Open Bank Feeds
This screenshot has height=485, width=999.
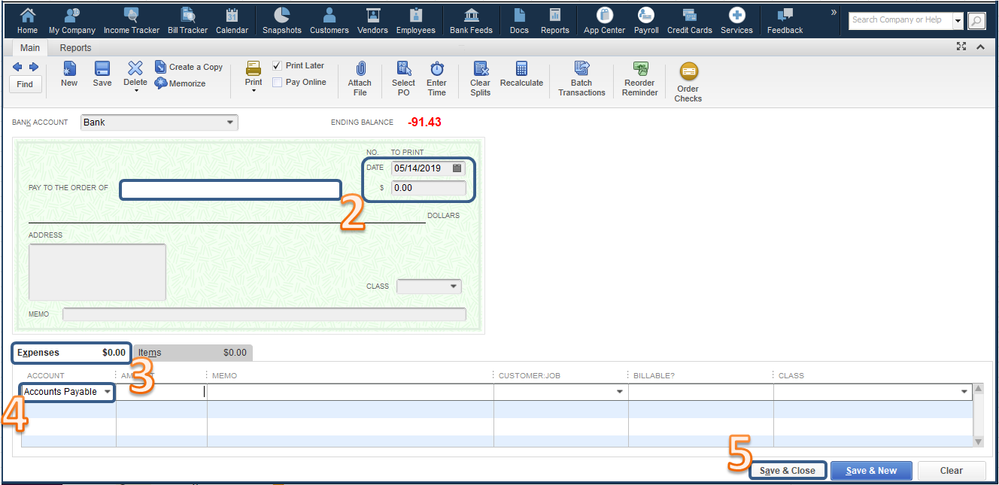(471, 20)
